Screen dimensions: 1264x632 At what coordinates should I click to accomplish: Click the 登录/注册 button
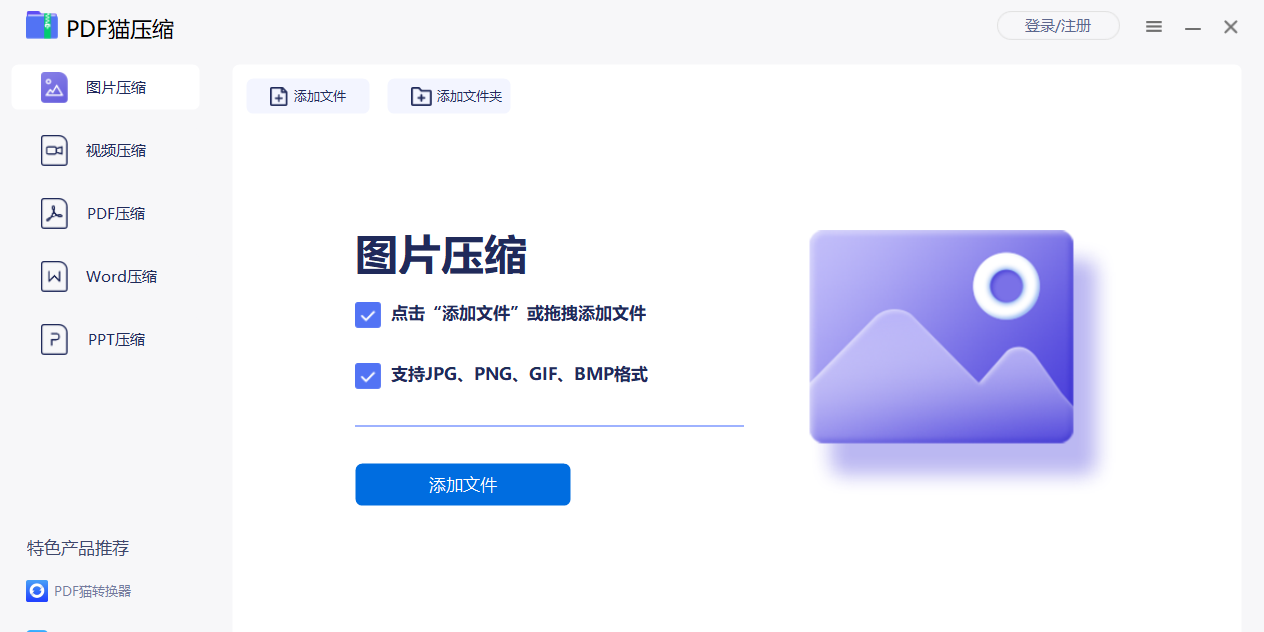coord(1058,26)
